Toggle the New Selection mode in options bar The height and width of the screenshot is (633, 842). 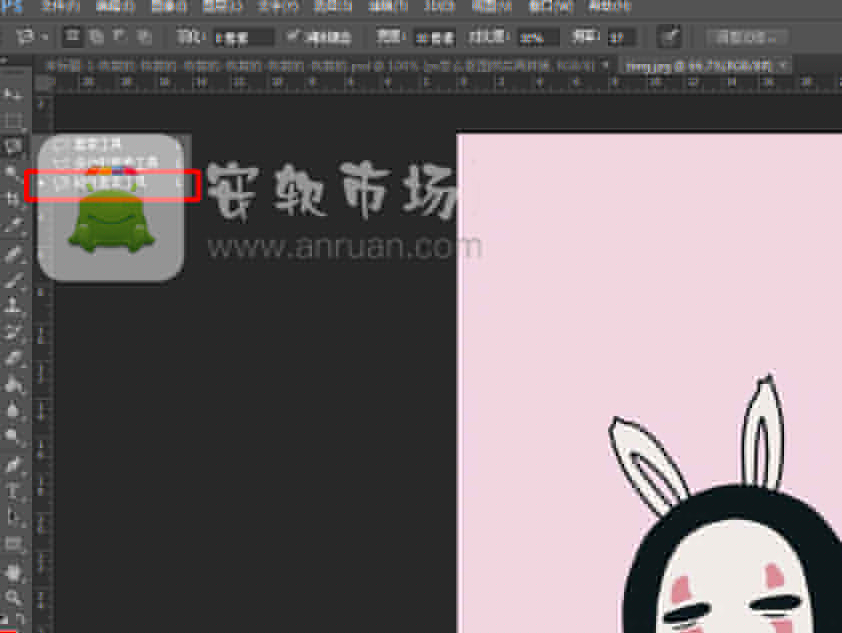[73, 37]
